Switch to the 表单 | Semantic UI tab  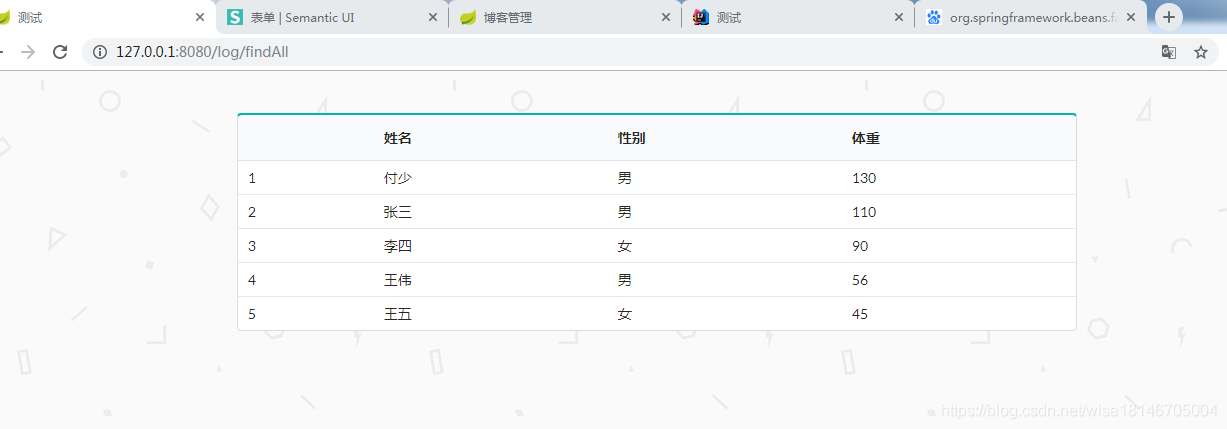click(x=330, y=18)
